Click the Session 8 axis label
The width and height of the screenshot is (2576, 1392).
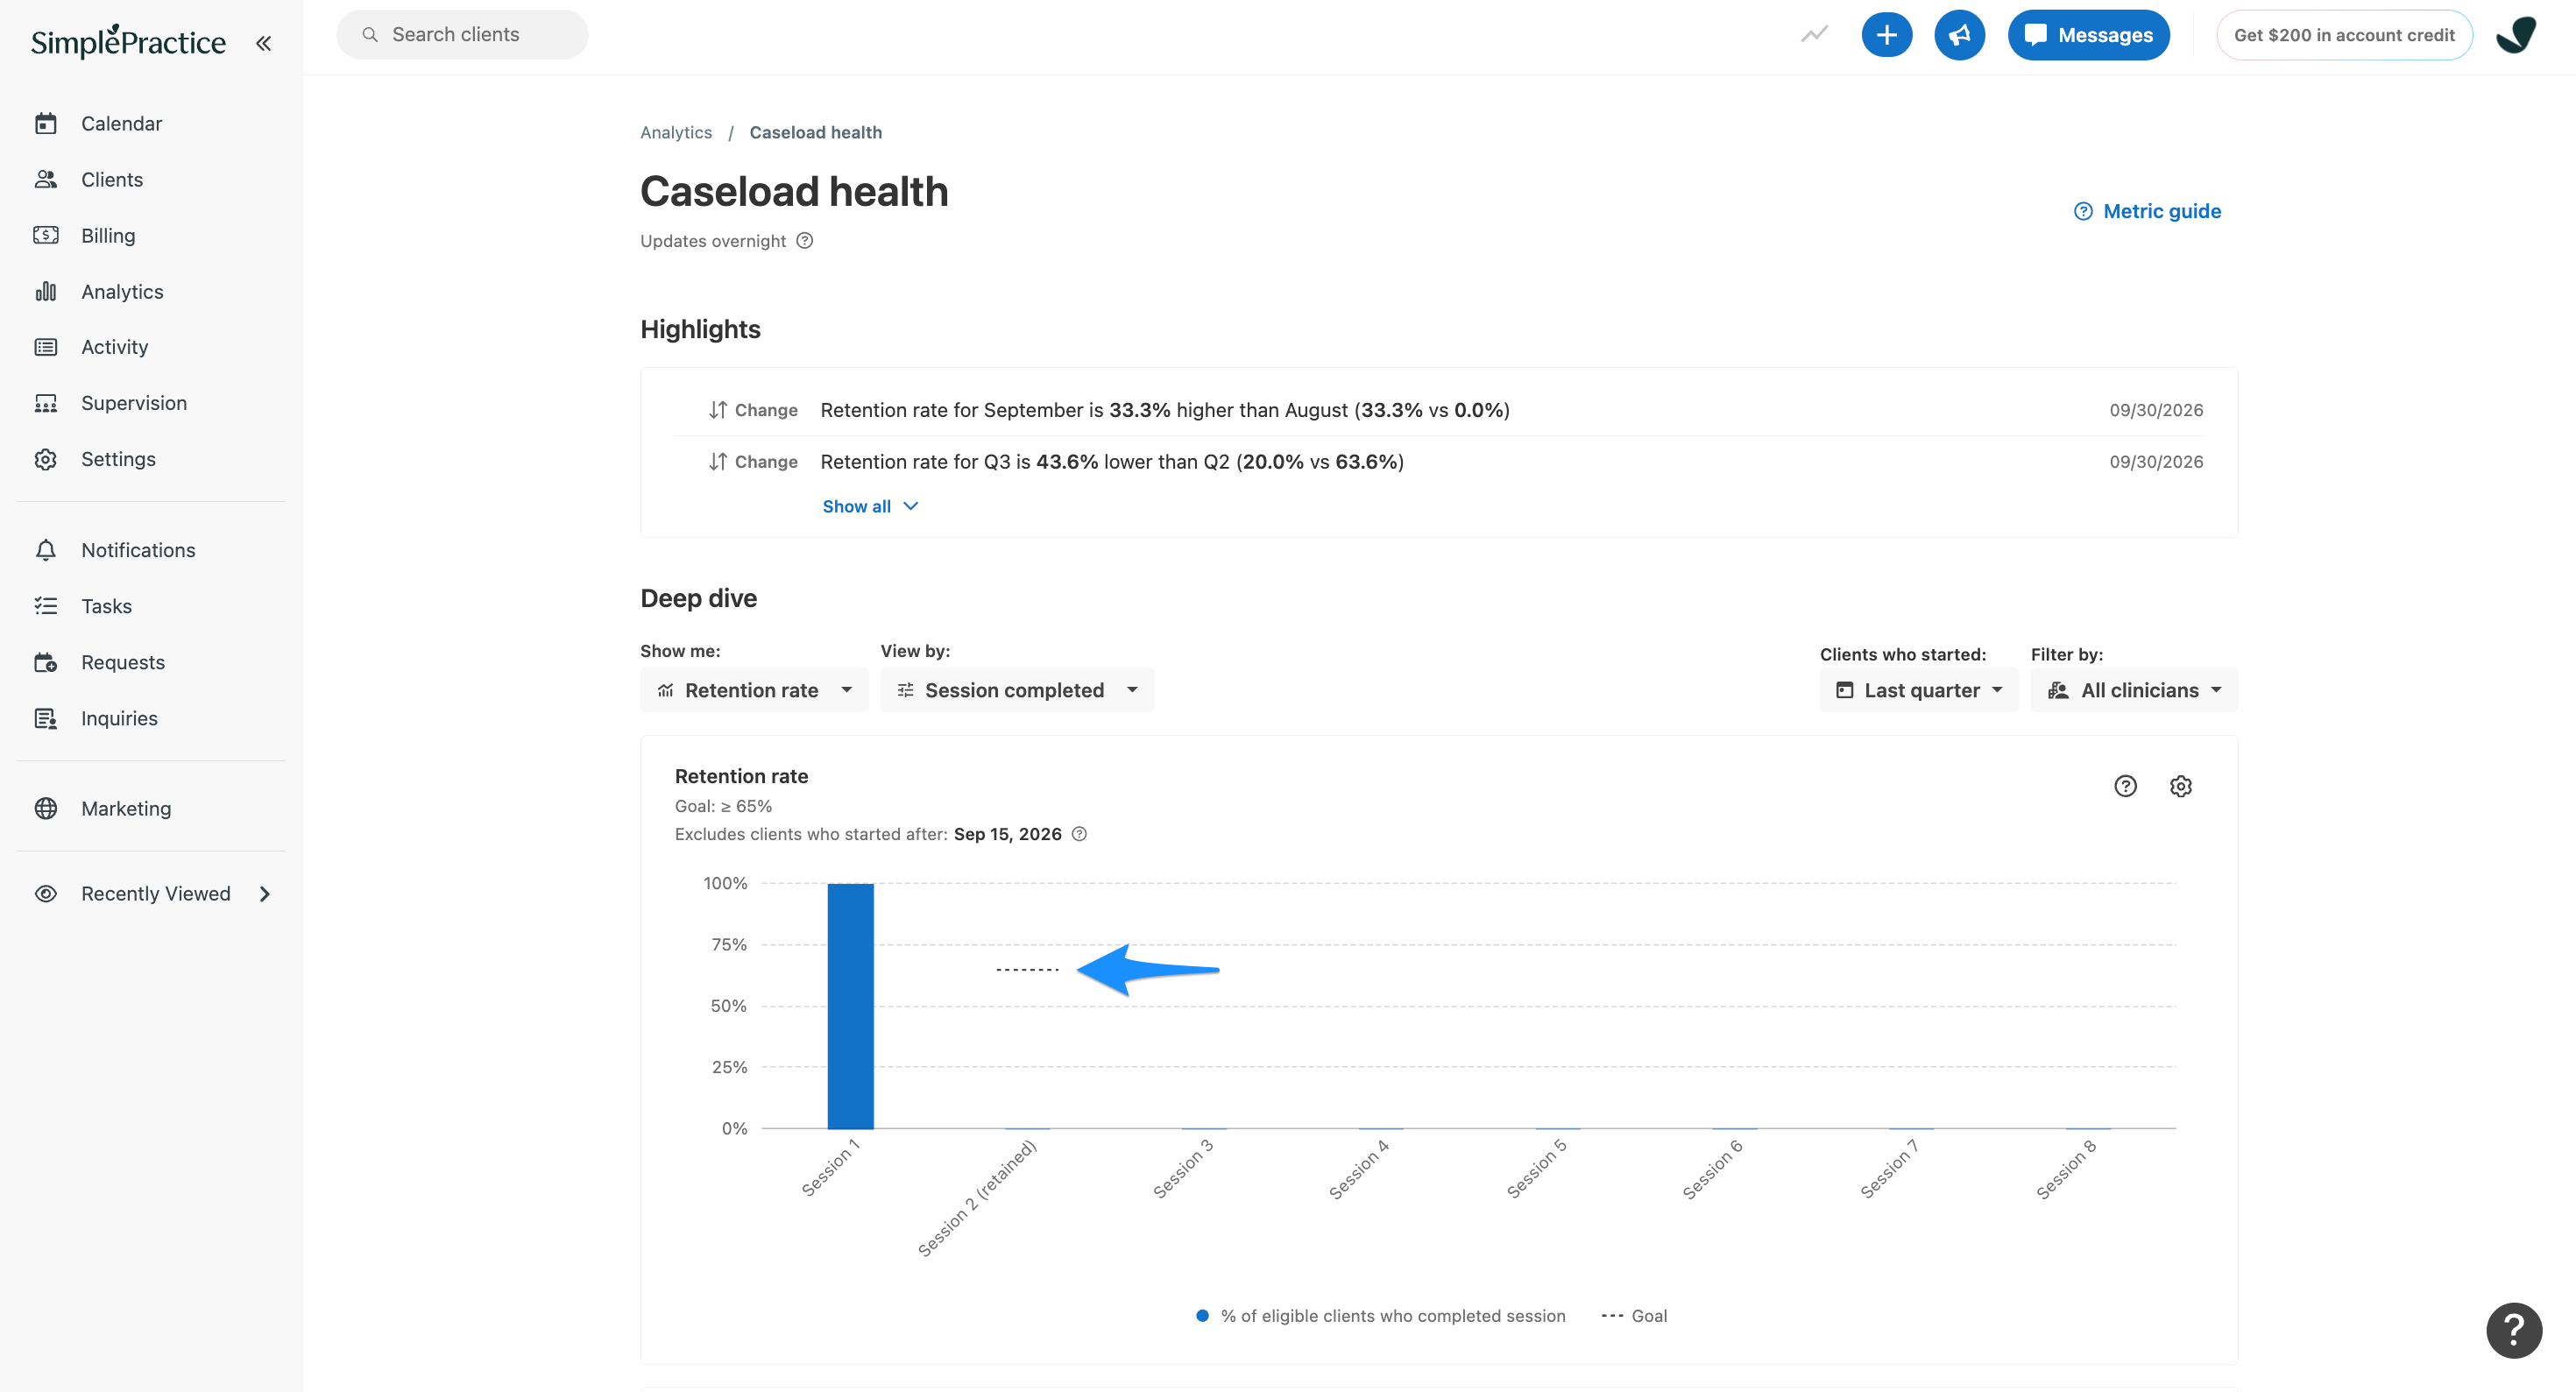tap(2066, 1169)
